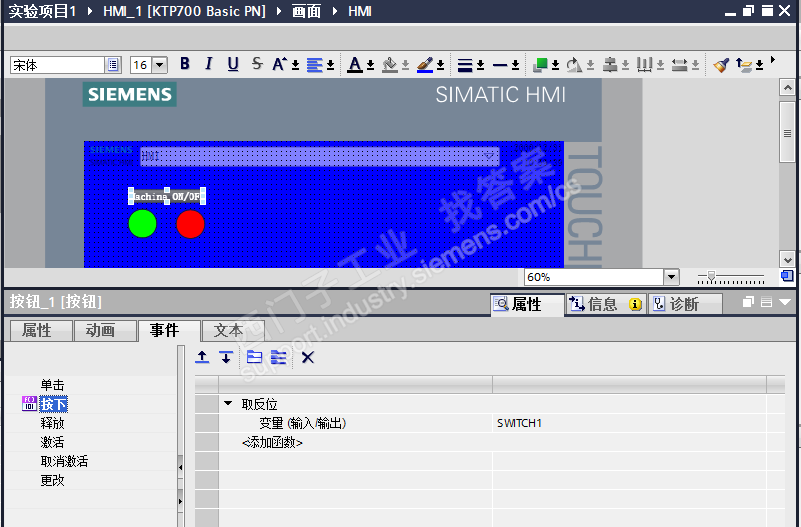Image resolution: width=801 pixels, height=527 pixels.
Task: Click the 宋体 font name field
Action: pyautogui.click(x=58, y=65)
